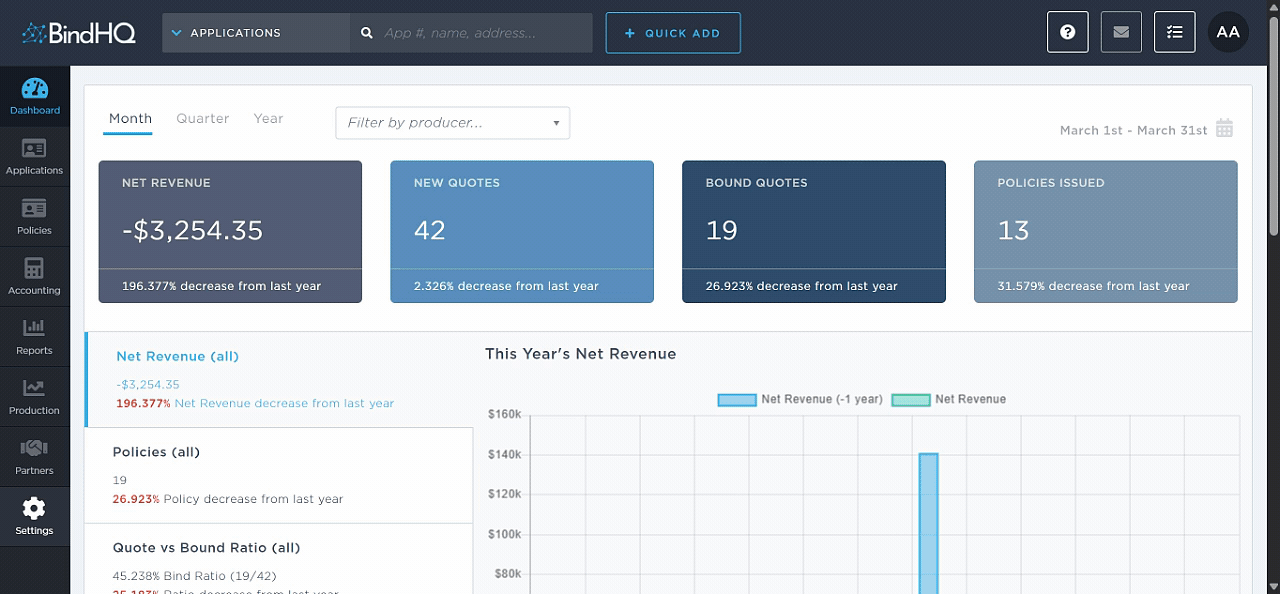
Task: Click the tall blue bar in the chart
Action: [928, 523]
